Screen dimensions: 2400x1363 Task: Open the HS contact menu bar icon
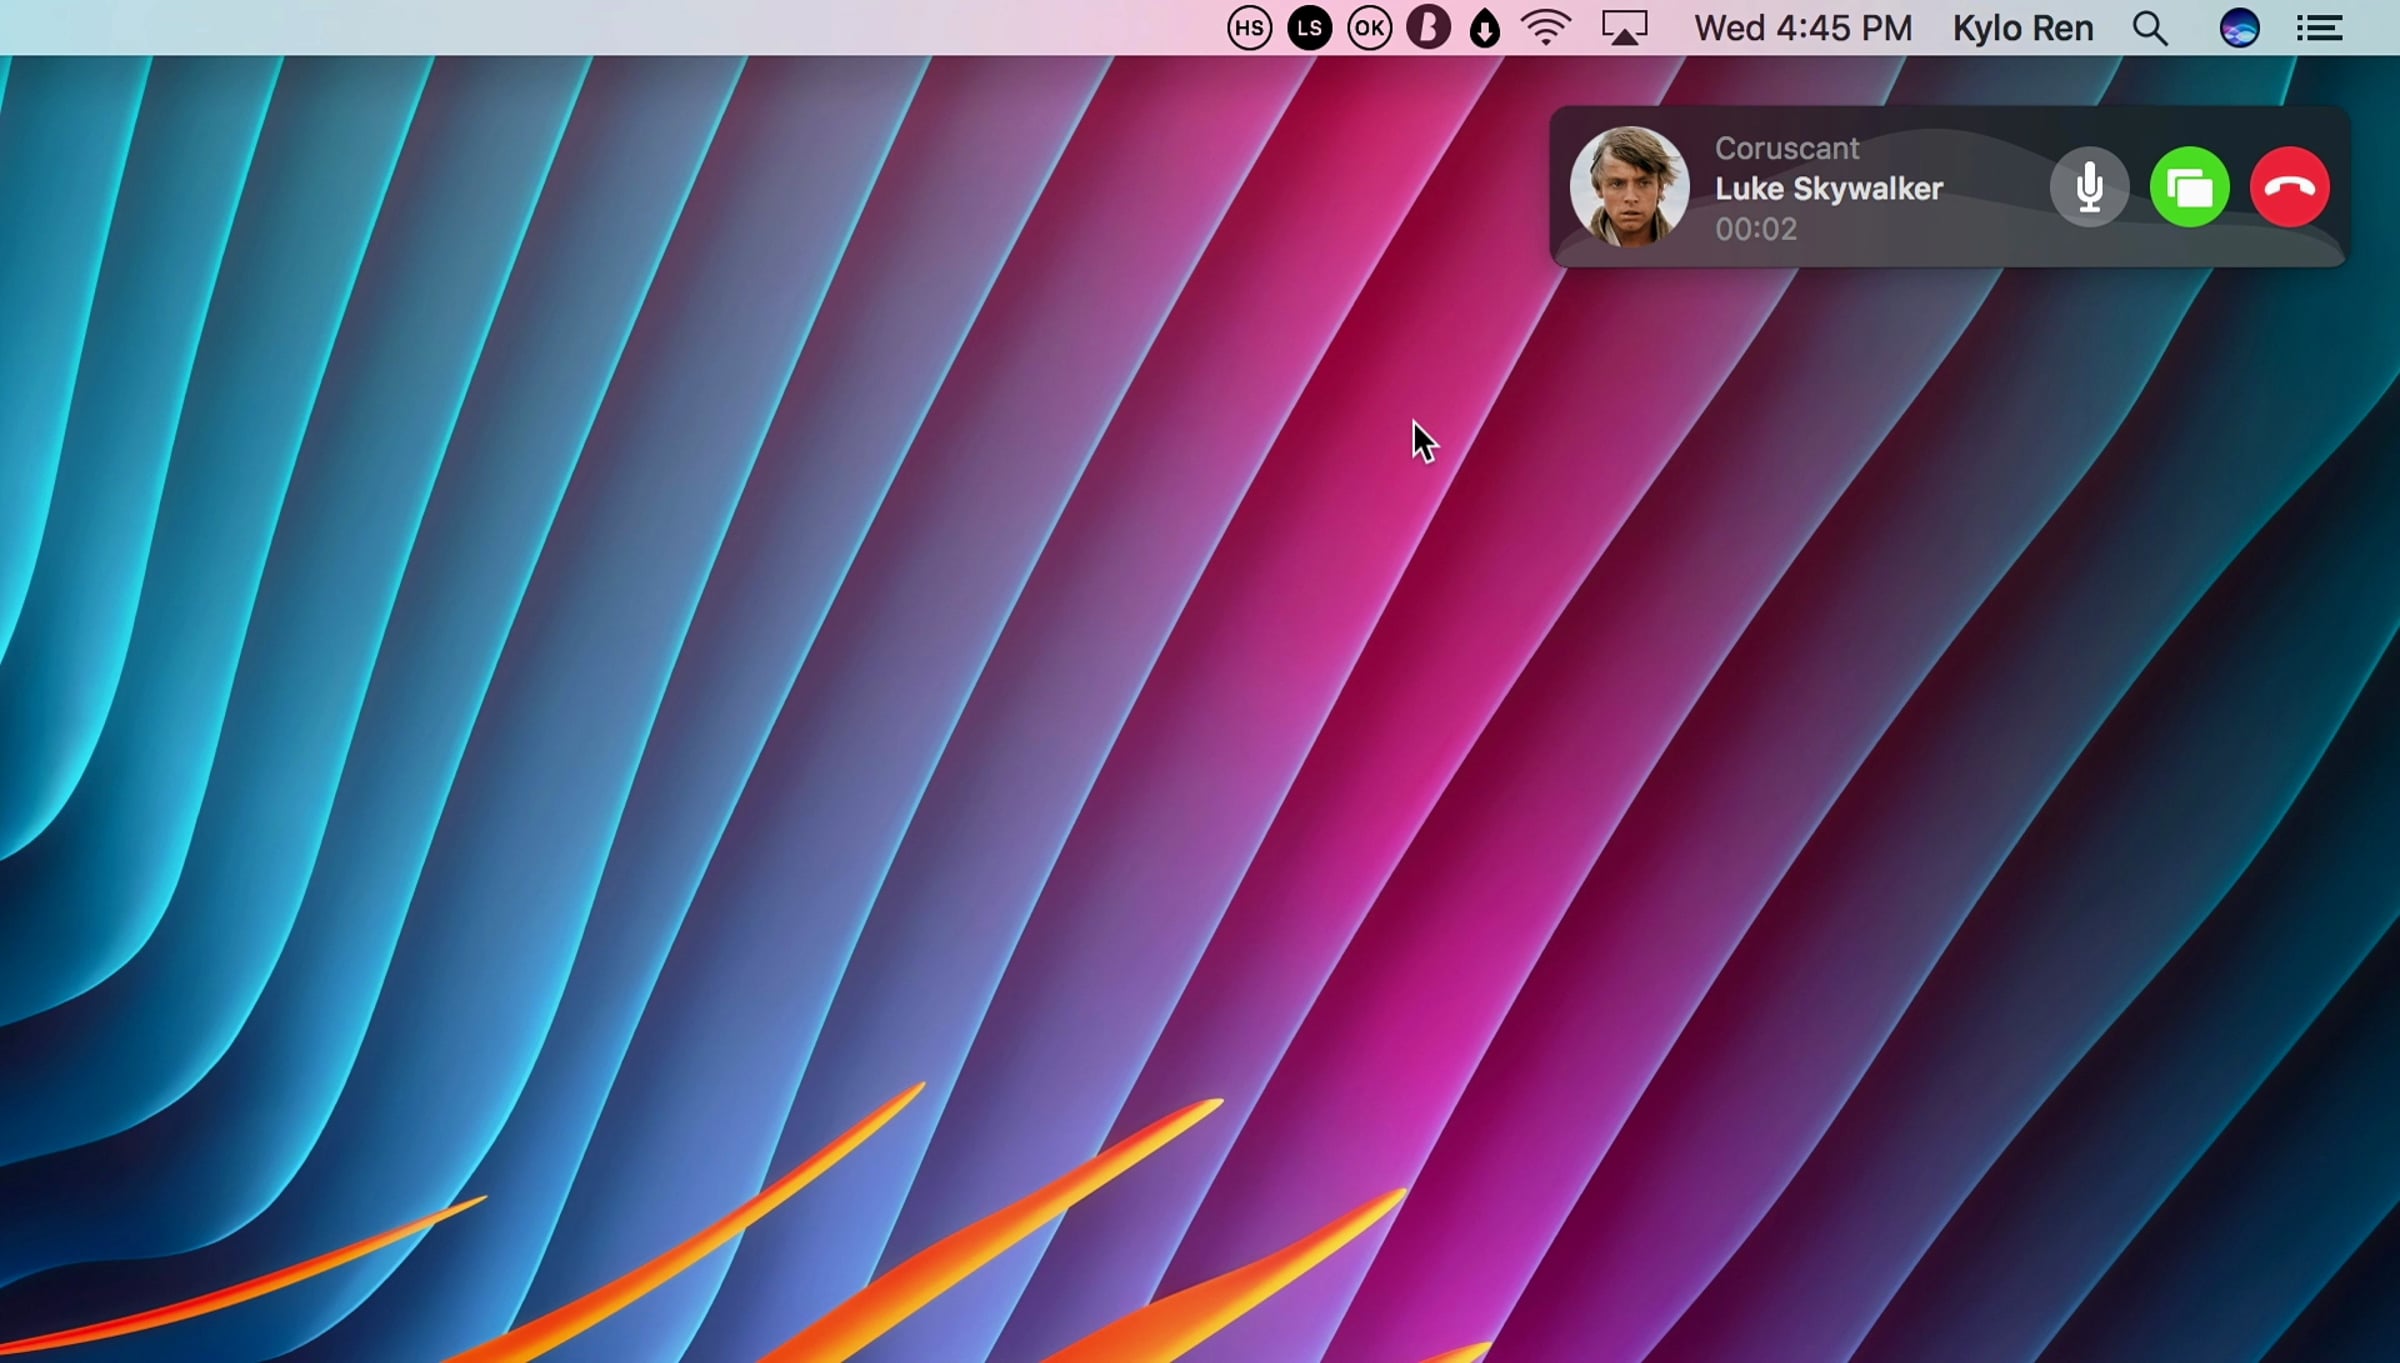tap(1249, 28)
